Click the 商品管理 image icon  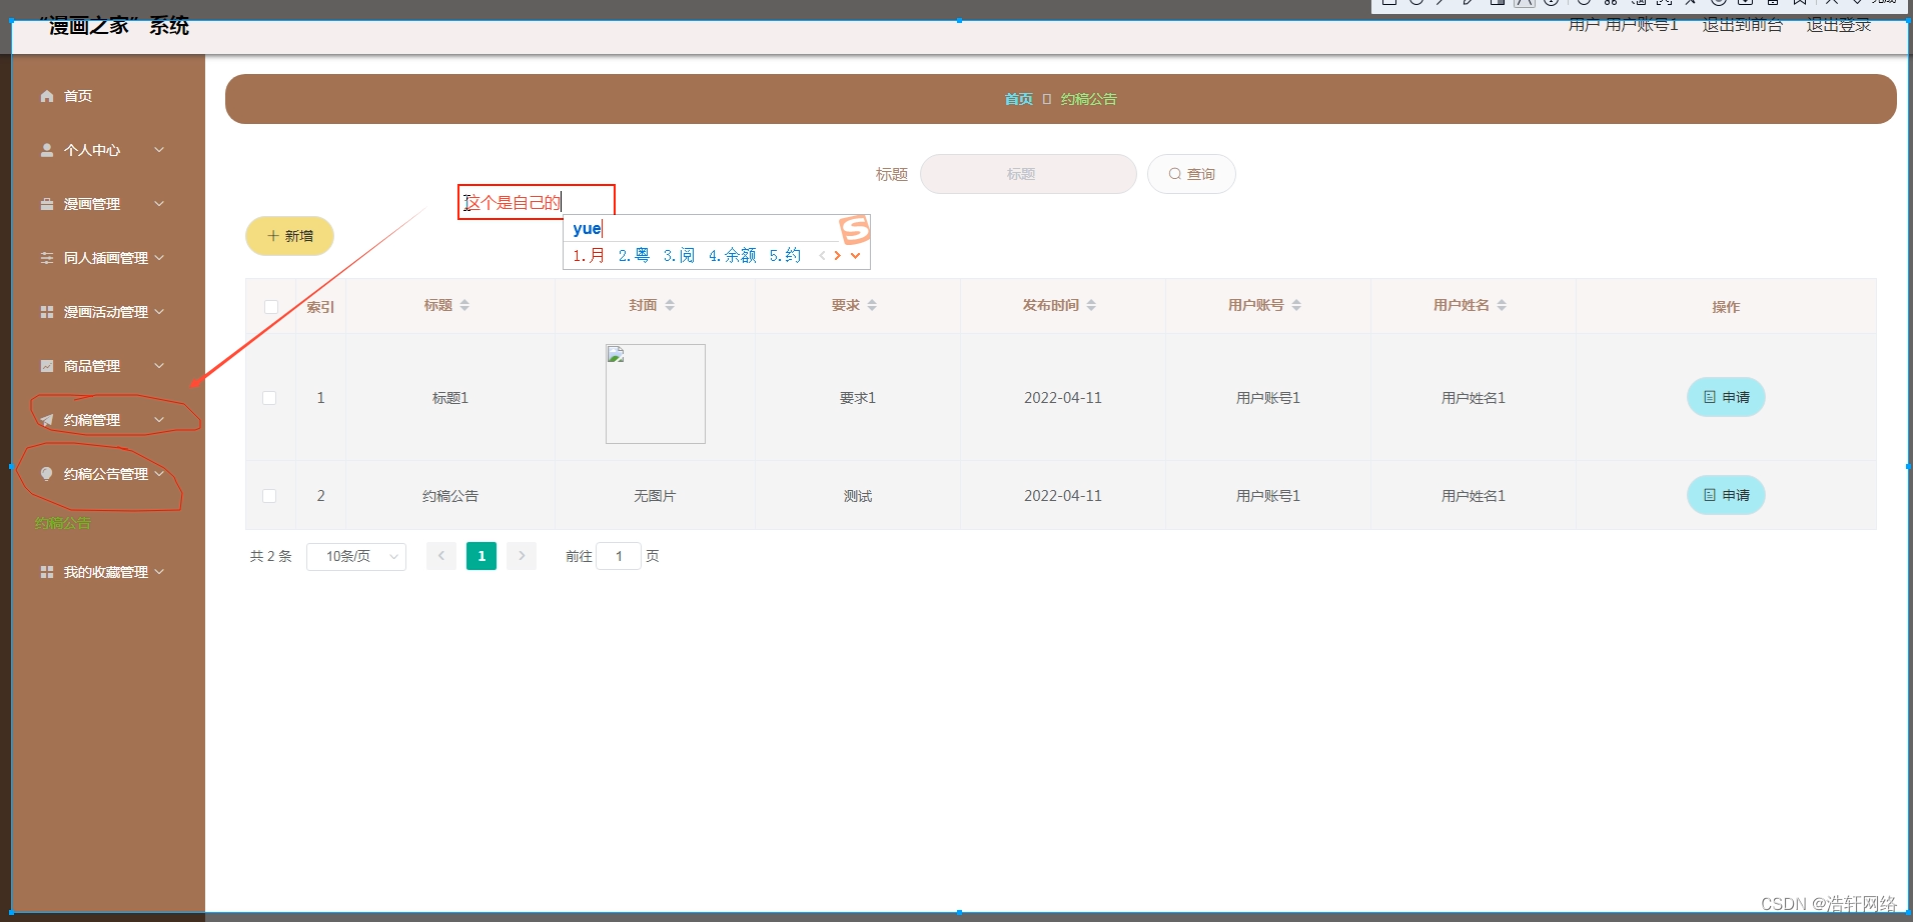[47, 366]
